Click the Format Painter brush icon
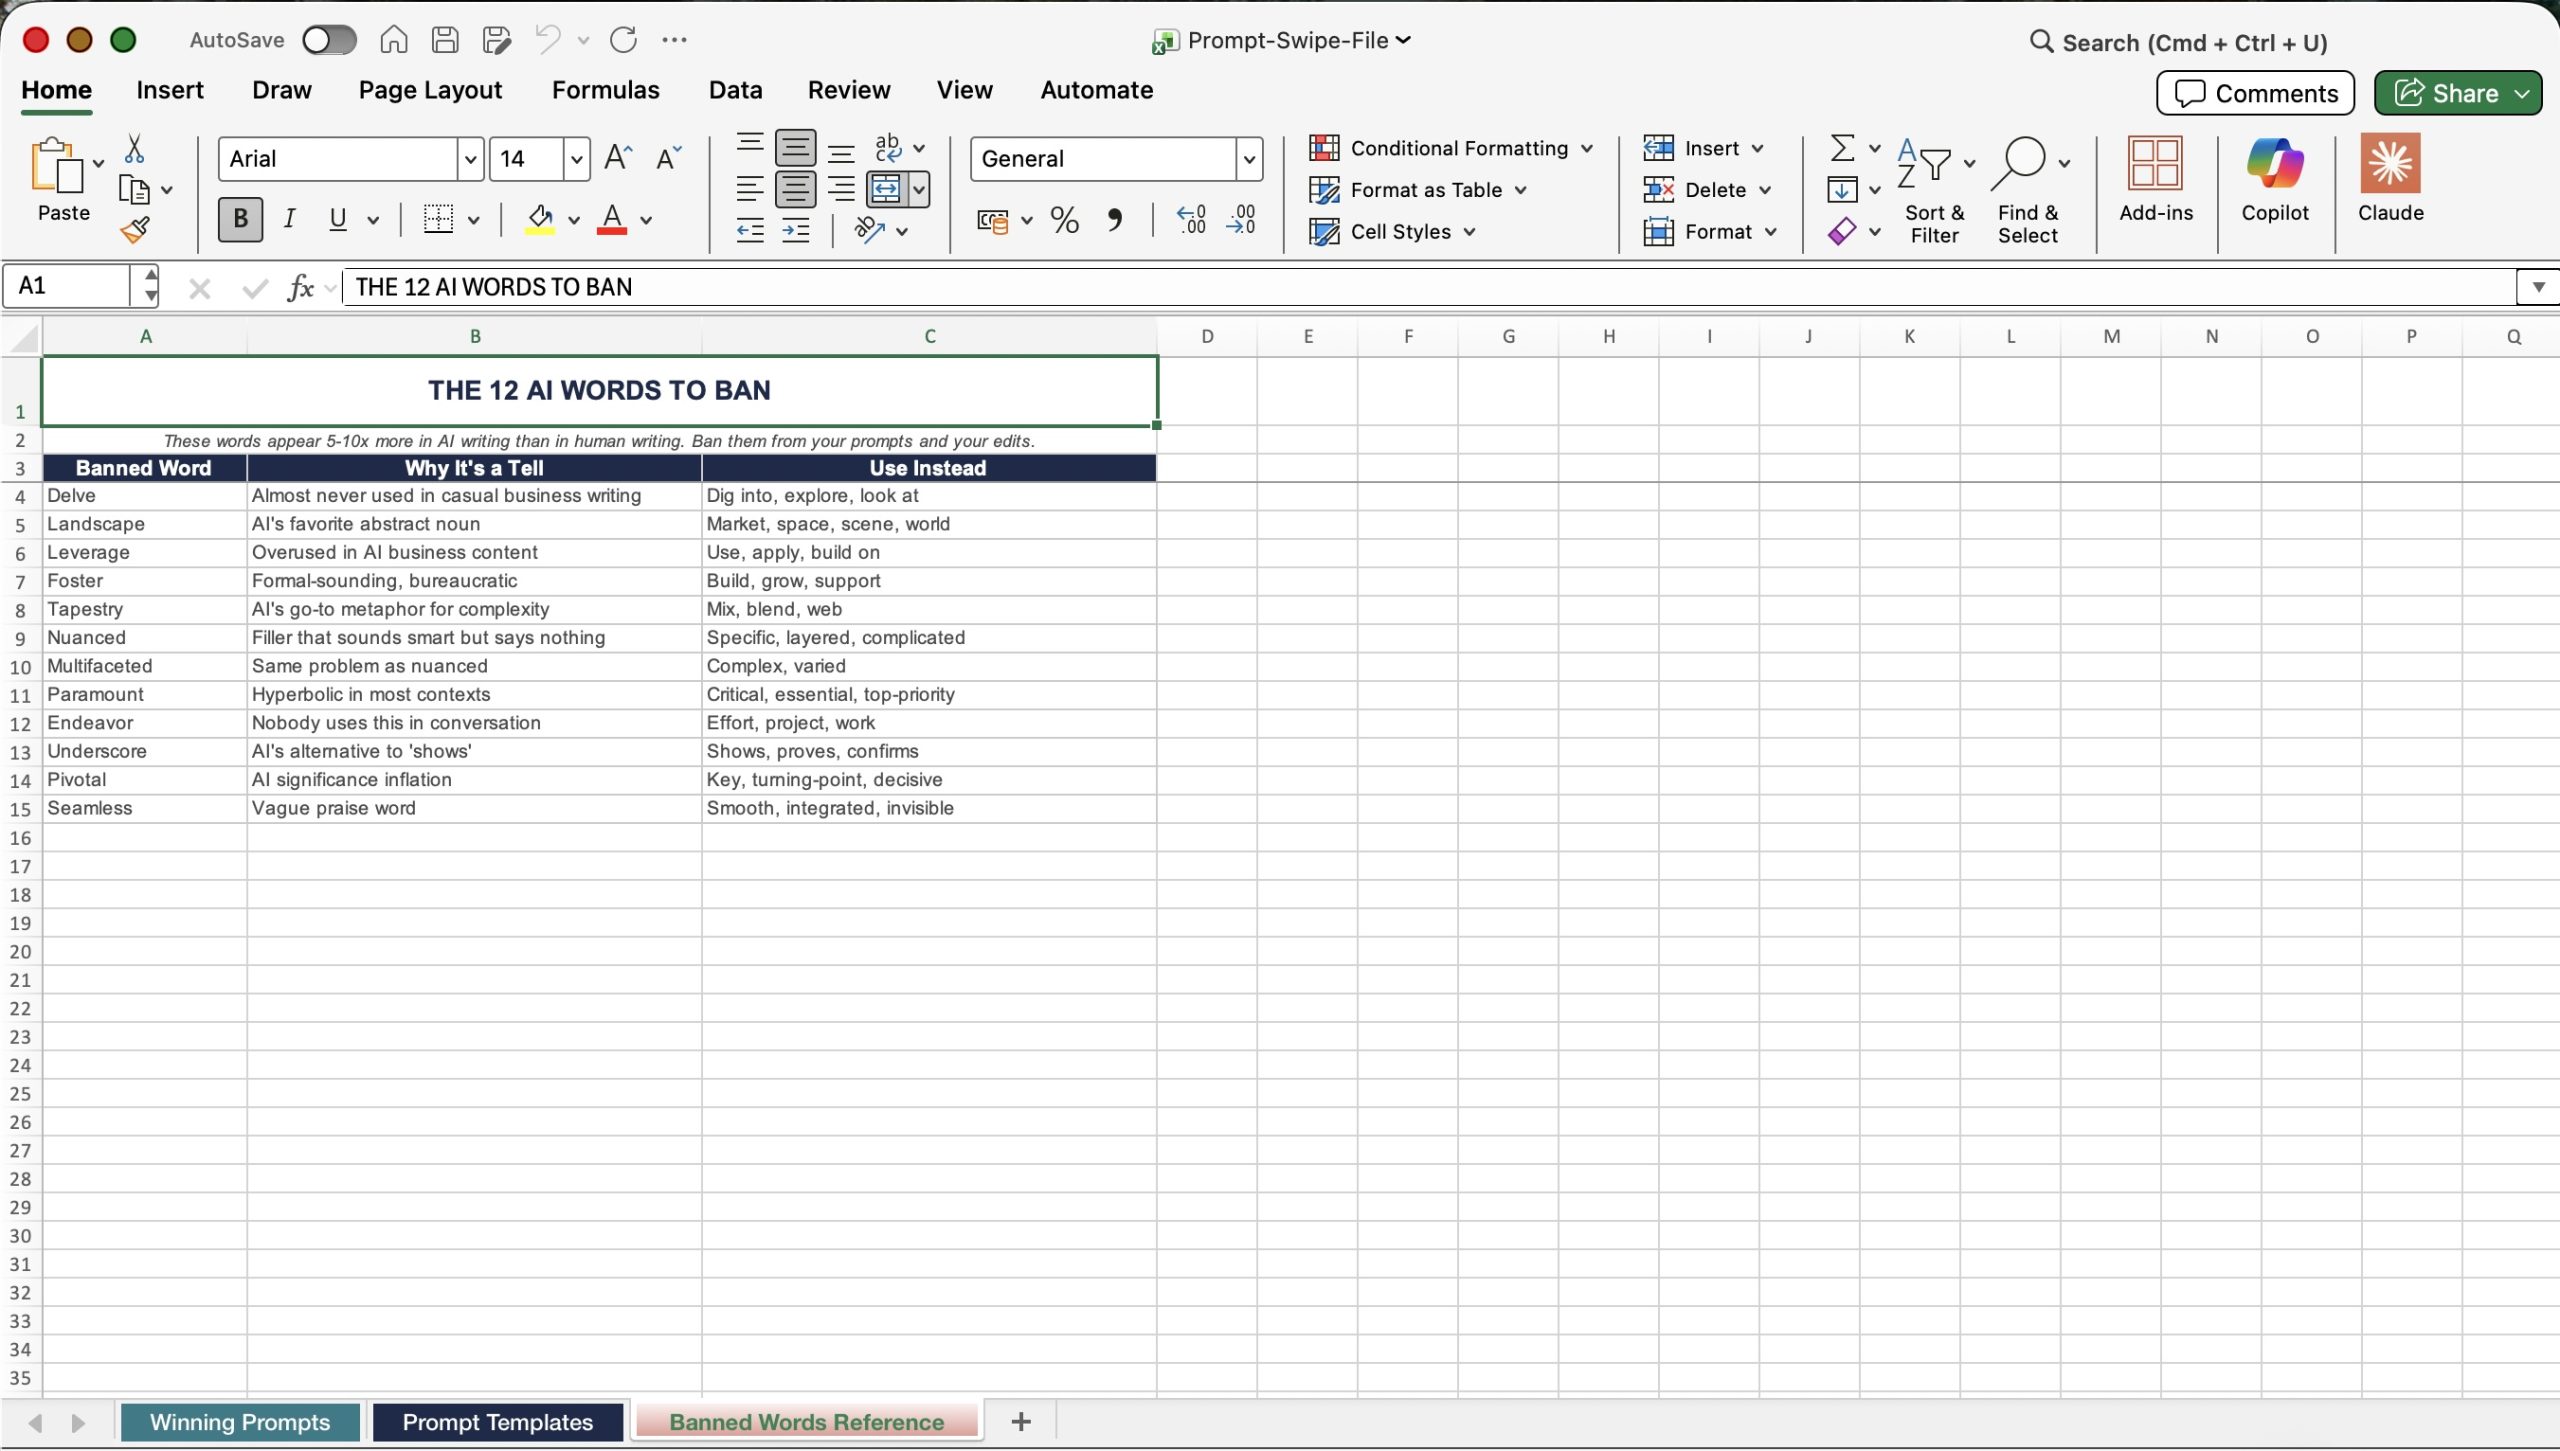2560x1451 pixels. [135, 231]
